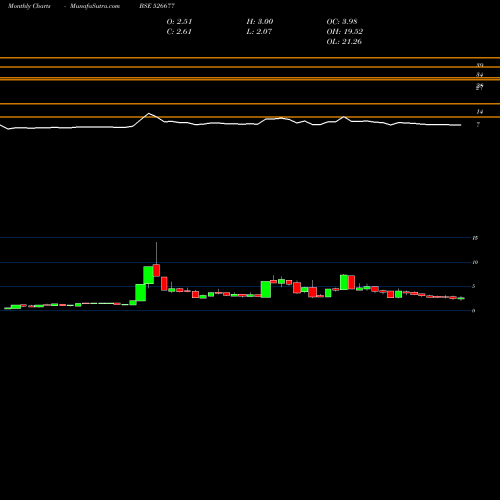Click the open value "O: 2.51"

tap(179, 21)
